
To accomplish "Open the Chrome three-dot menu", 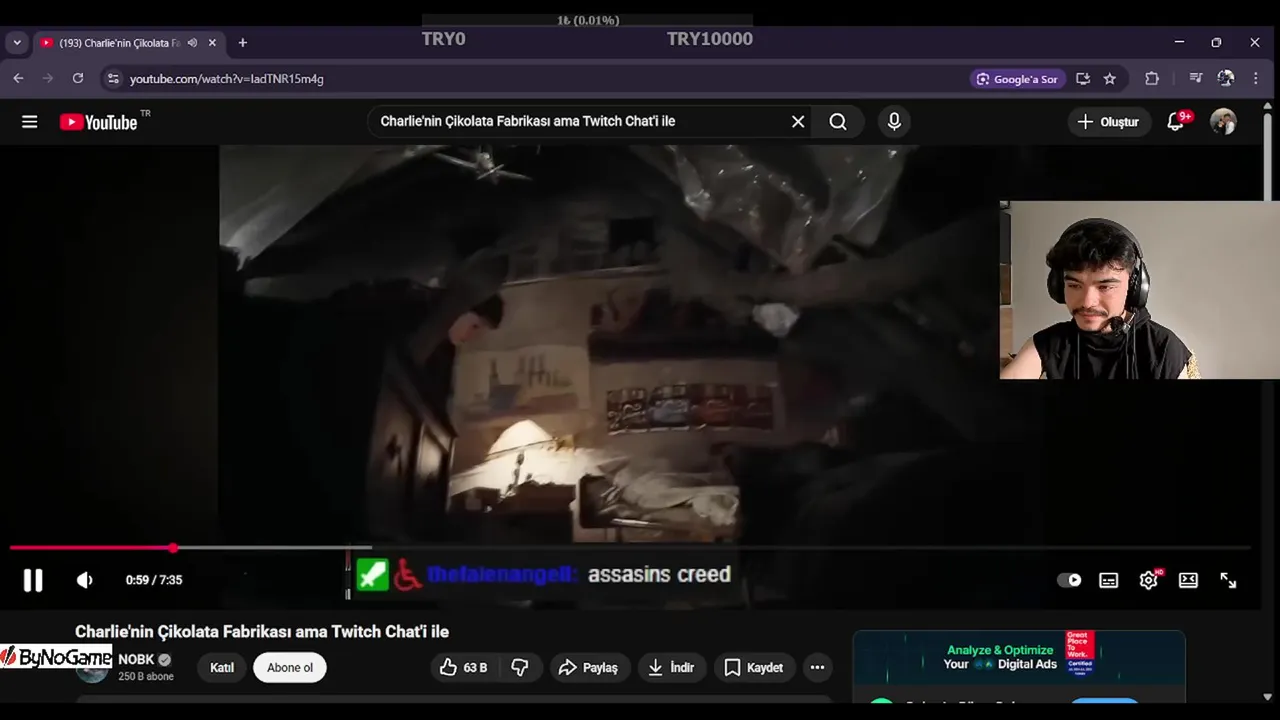I will coord(1255,78).
